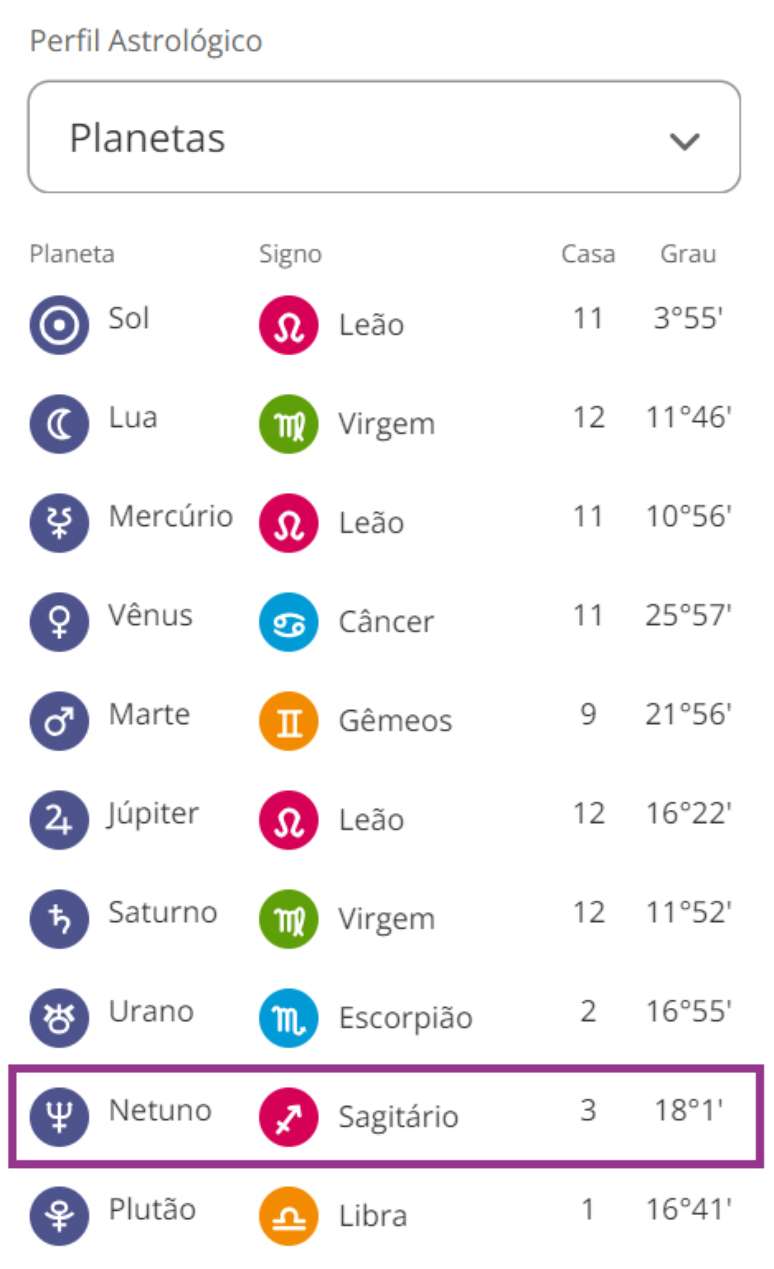
Task: Click the Sagitário sign icon
Action: pyautogui.click(x=288, y=1117)
